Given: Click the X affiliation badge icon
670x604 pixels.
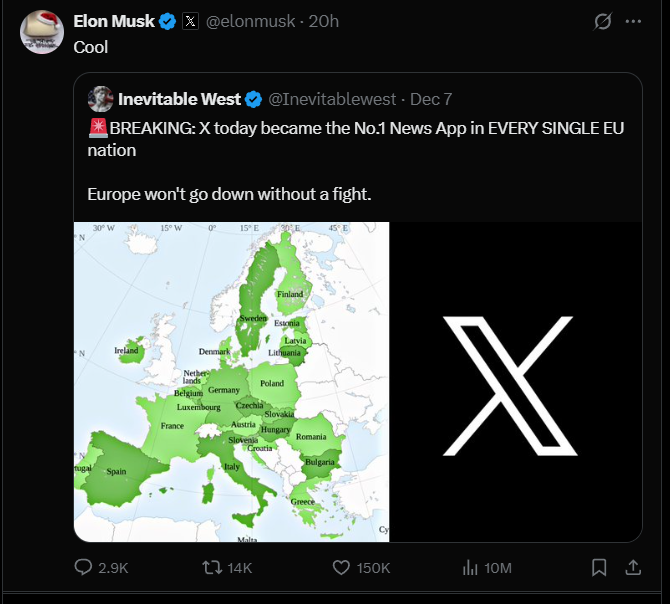Looking at the screenshot, I should (x=191, y=21).
